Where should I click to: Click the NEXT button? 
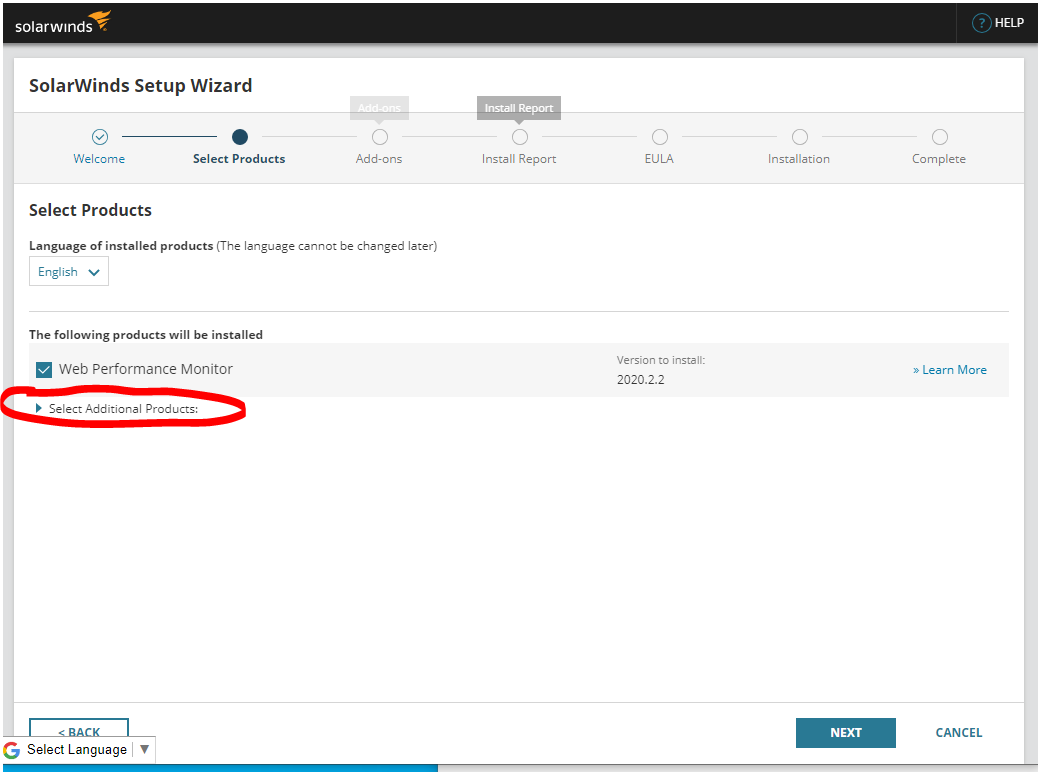point(845,732)
